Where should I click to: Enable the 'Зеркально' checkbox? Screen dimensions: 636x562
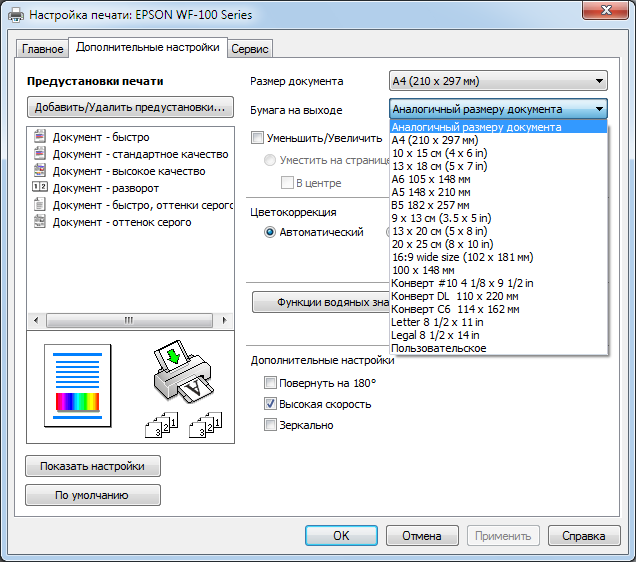click(270, 425)
